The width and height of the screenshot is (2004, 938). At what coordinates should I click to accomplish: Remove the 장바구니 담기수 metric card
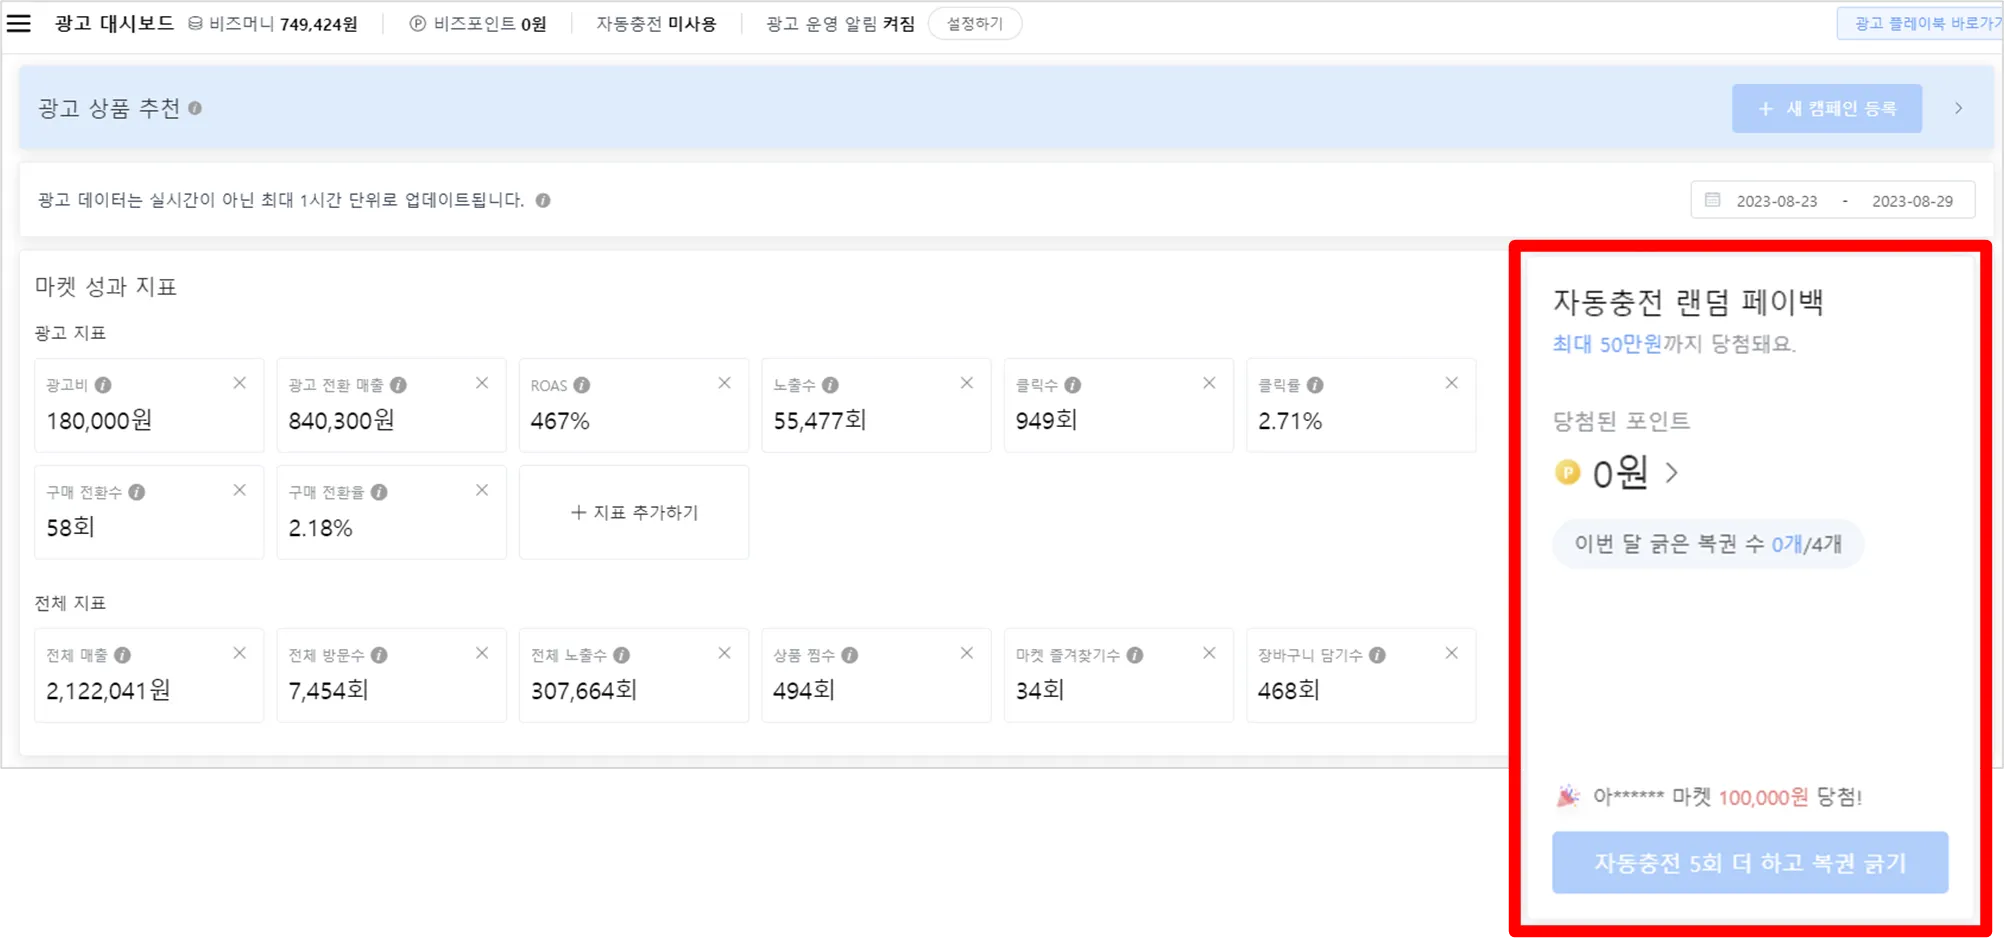click(1452, 653)
